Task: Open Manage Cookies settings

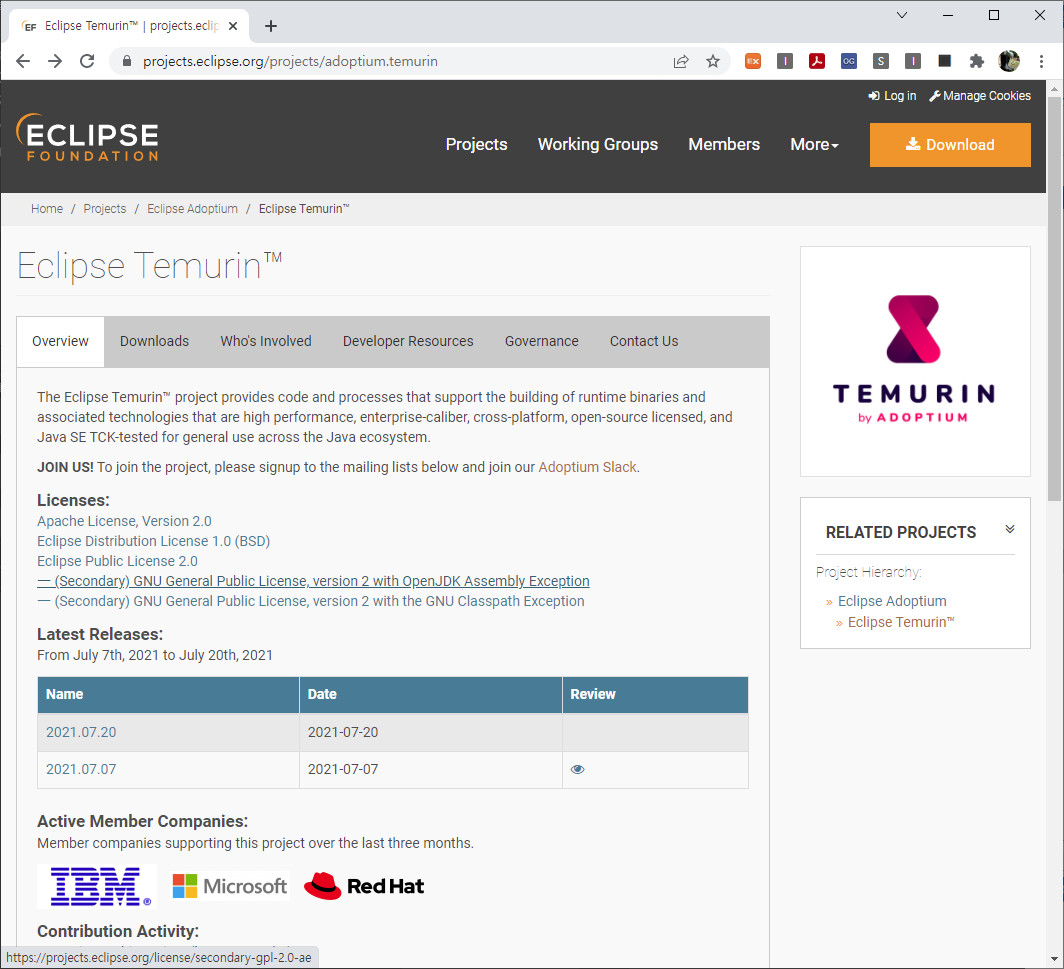Action: pyautogui.click(x=980, y=96)
